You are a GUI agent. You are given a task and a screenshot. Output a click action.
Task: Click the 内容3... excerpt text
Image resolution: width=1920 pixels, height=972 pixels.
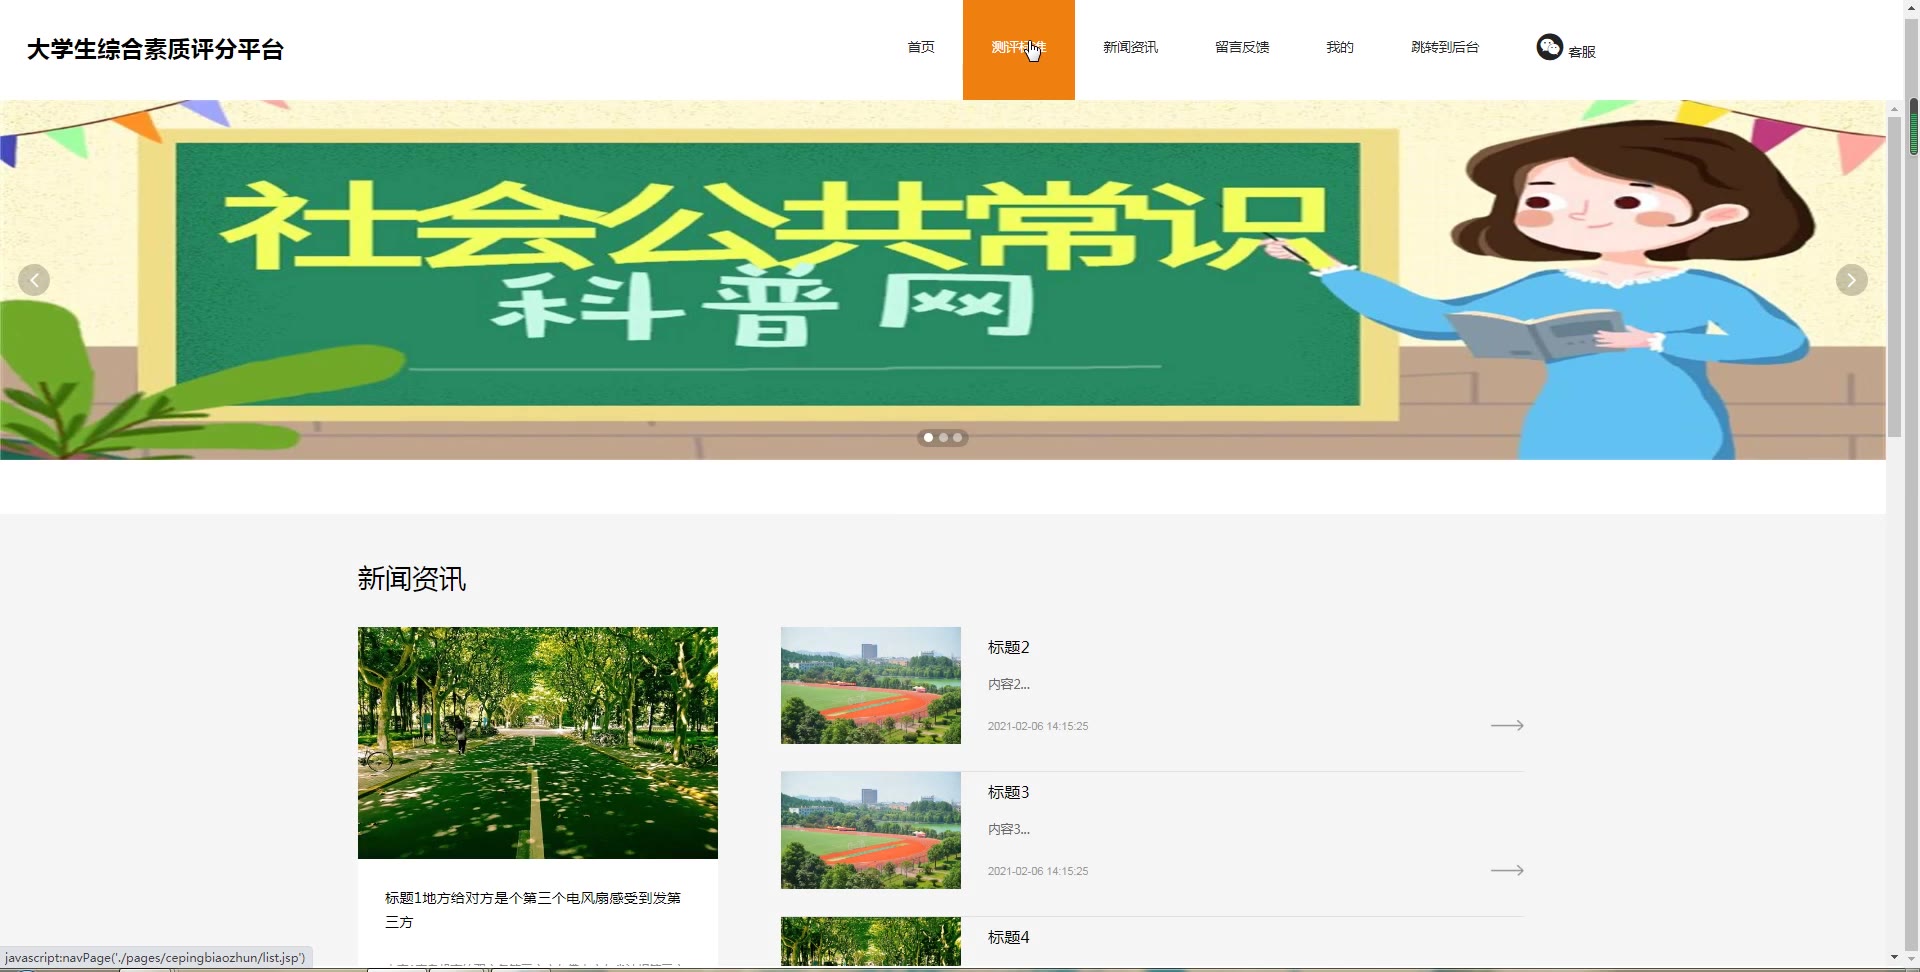point(1008,829)
